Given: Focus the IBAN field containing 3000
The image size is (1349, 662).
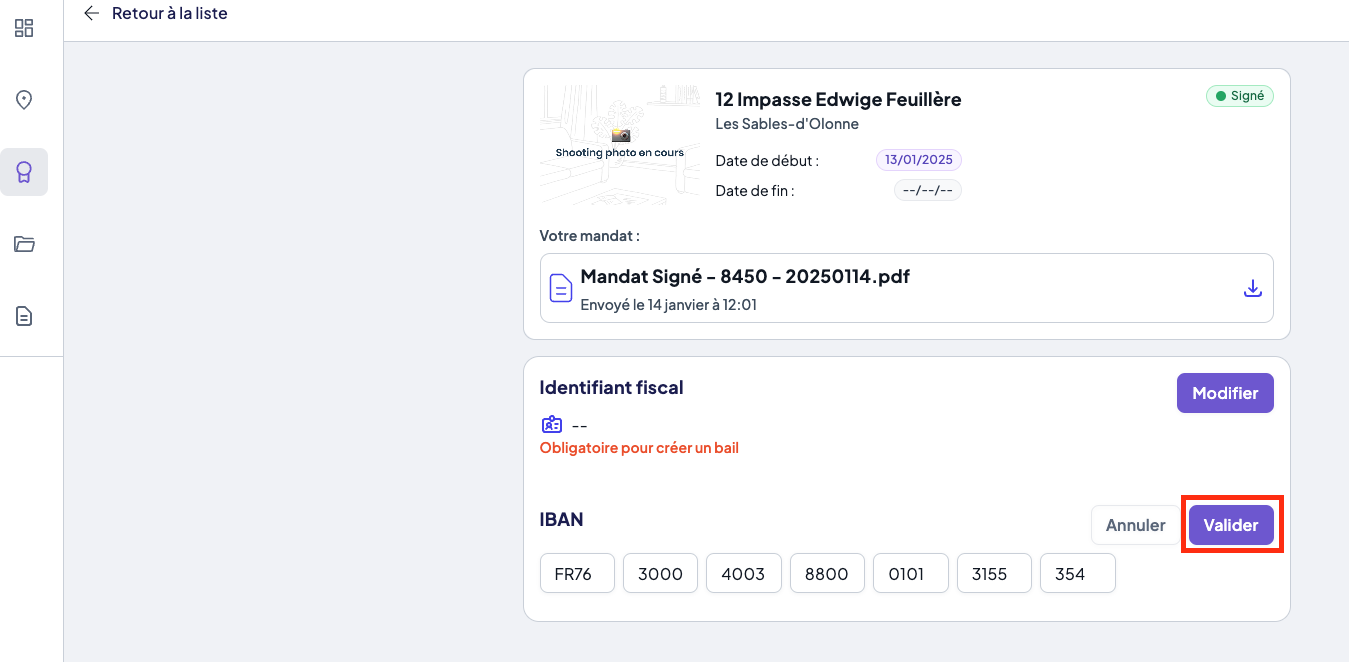Looking at the screenshot, I should click(x=660, y=574).
